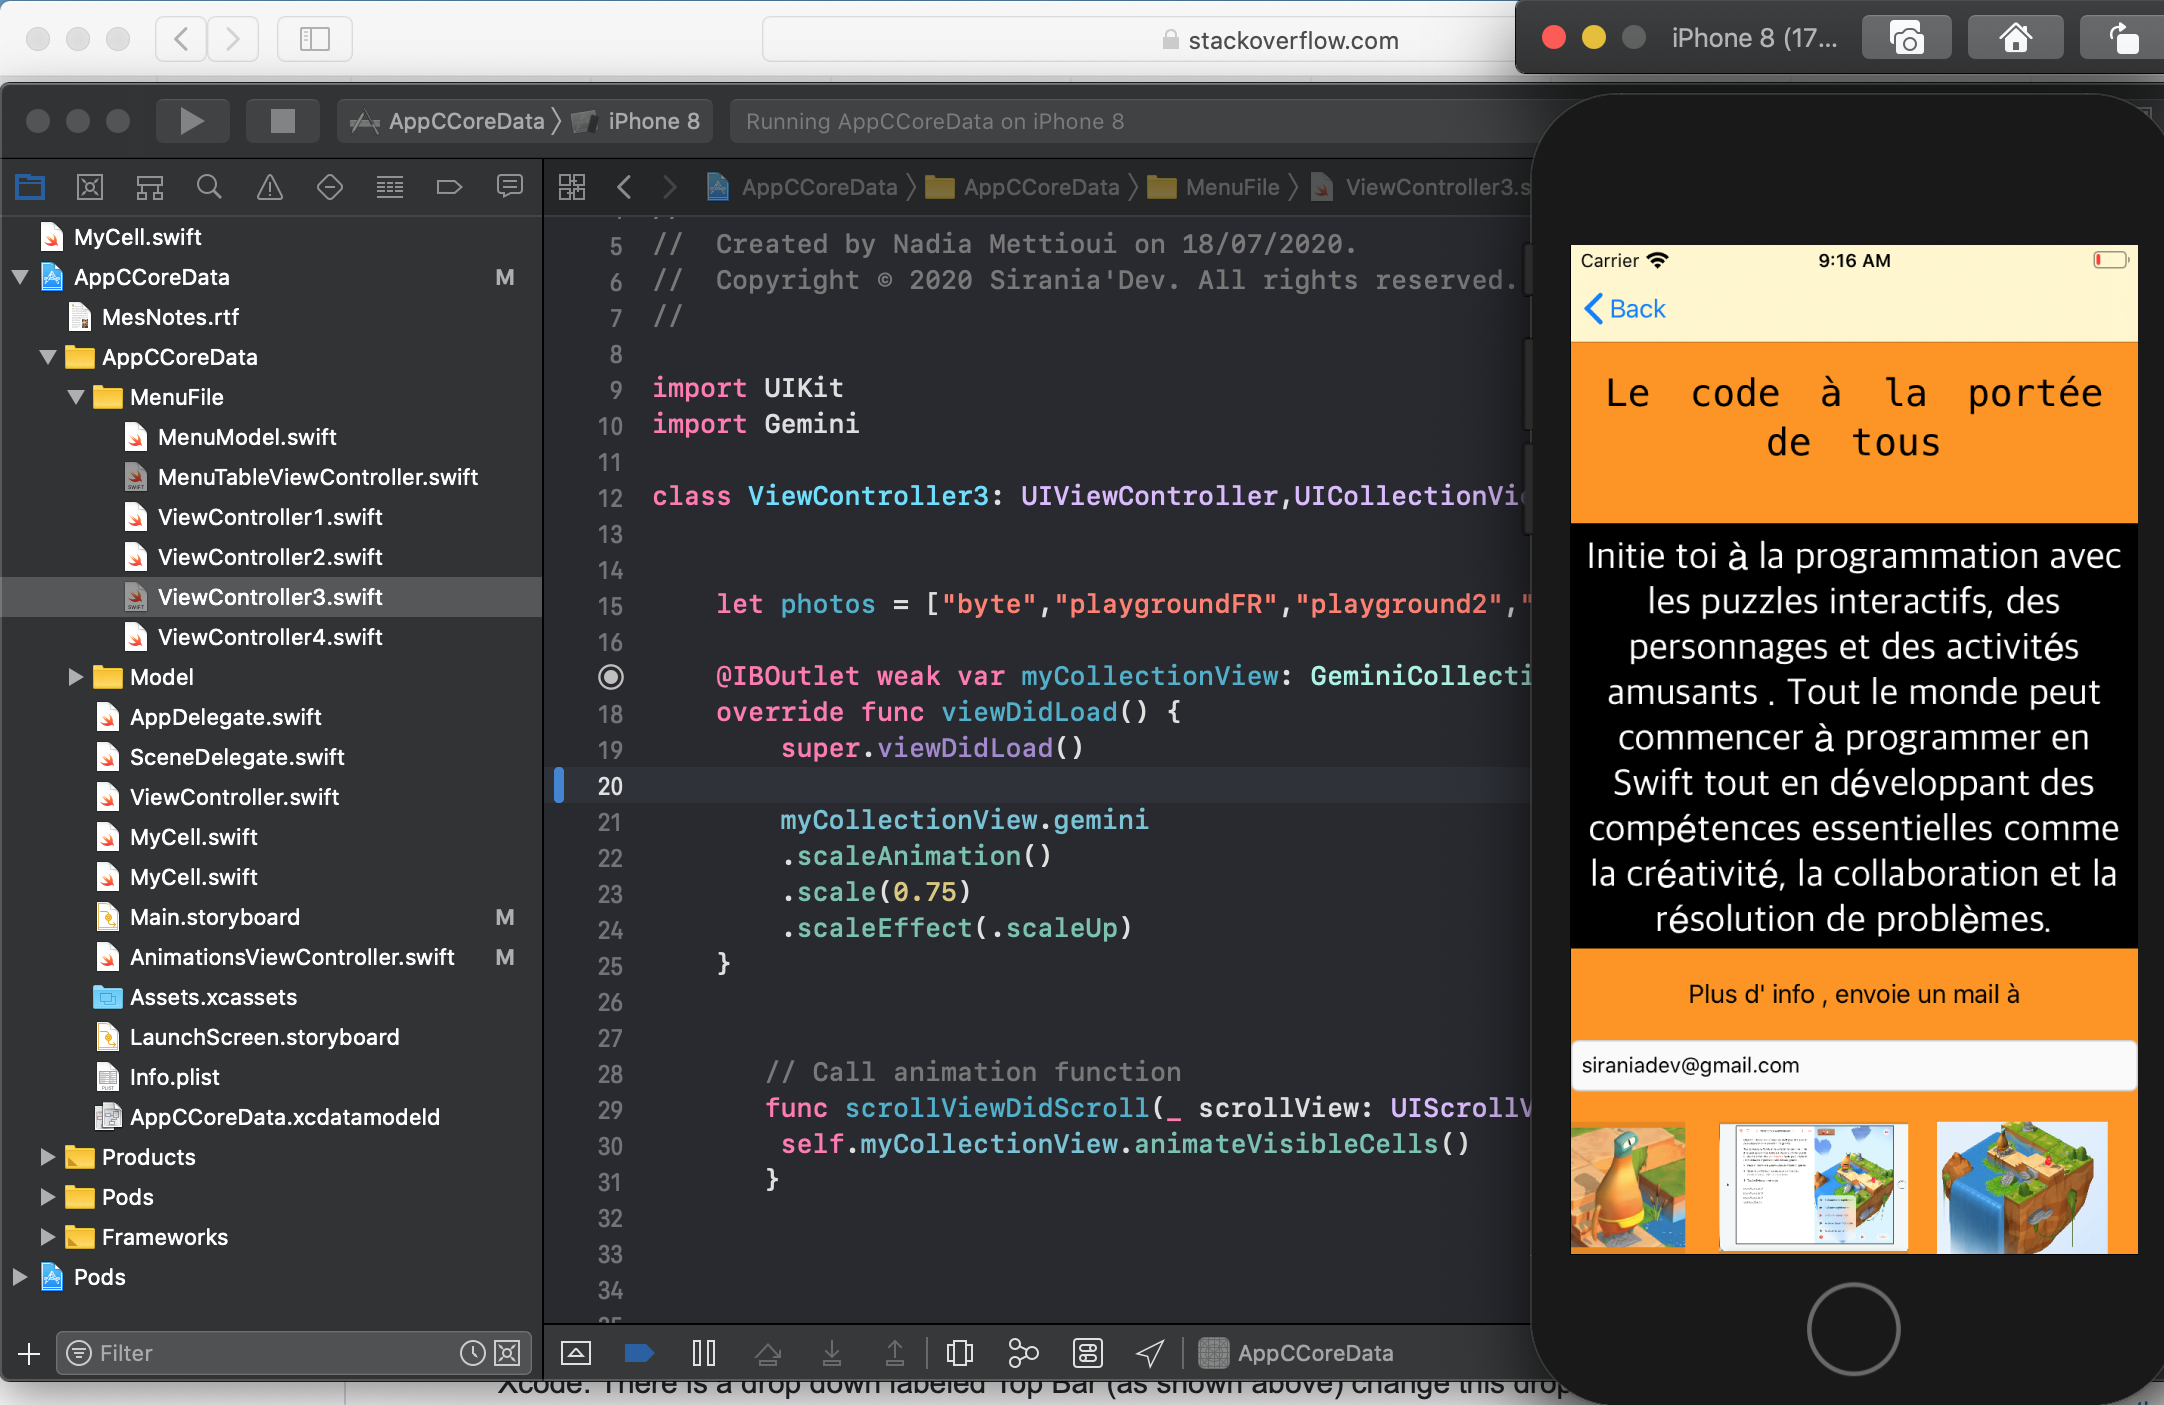The height and width of the screenshot is (1405, 2164).
Task: Open Main.storyboard file
Action: click(214, 917)
